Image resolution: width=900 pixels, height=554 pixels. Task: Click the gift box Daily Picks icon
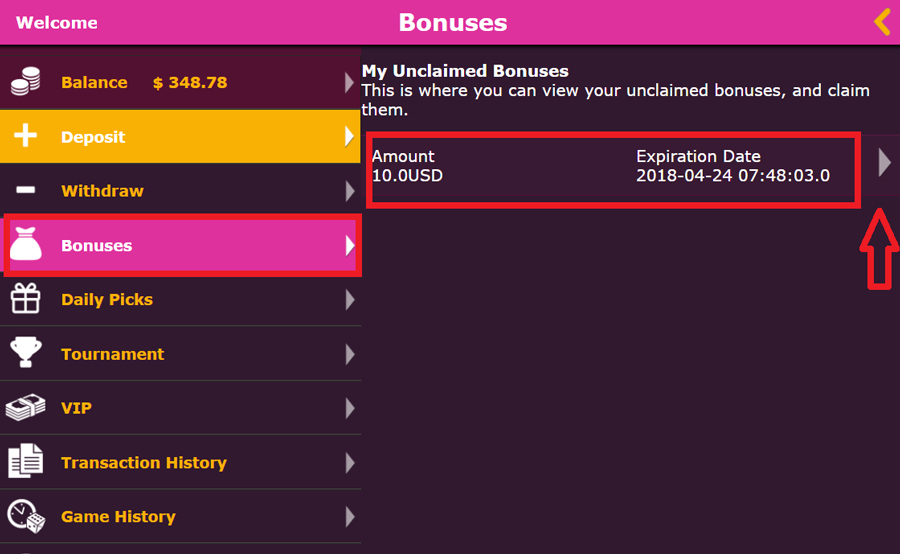coord(26,299)
